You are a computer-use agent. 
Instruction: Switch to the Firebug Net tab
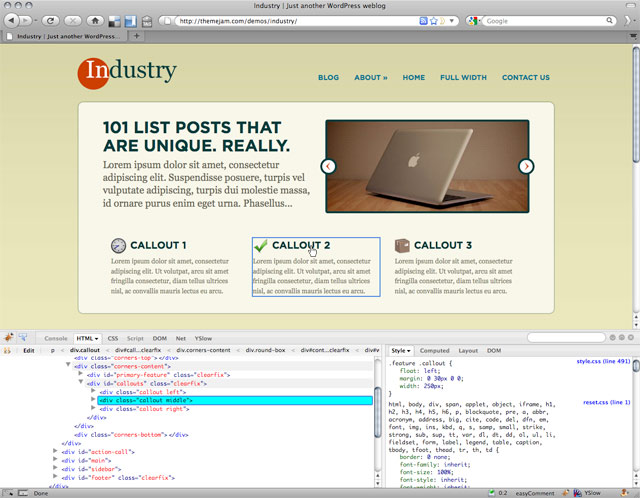click(181, 338)
